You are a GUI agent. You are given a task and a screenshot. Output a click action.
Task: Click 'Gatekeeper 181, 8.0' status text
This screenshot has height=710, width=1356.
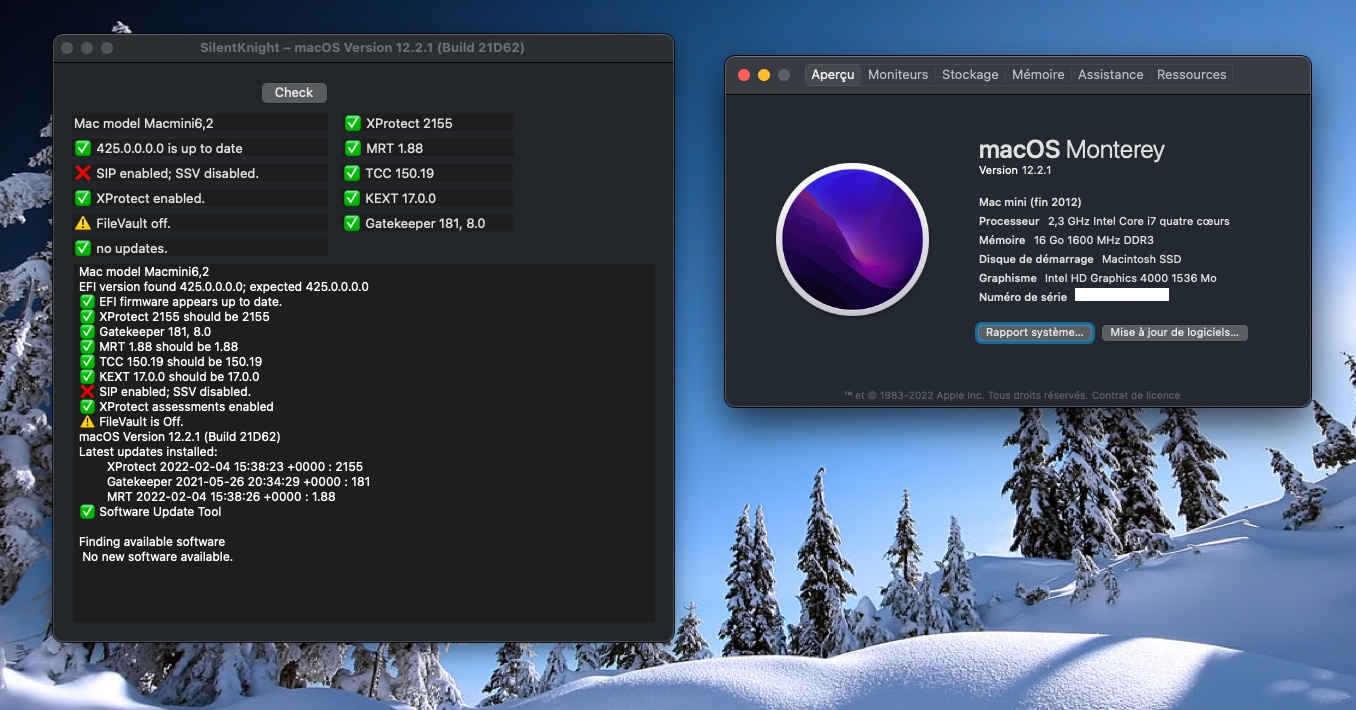click(425, 223)
